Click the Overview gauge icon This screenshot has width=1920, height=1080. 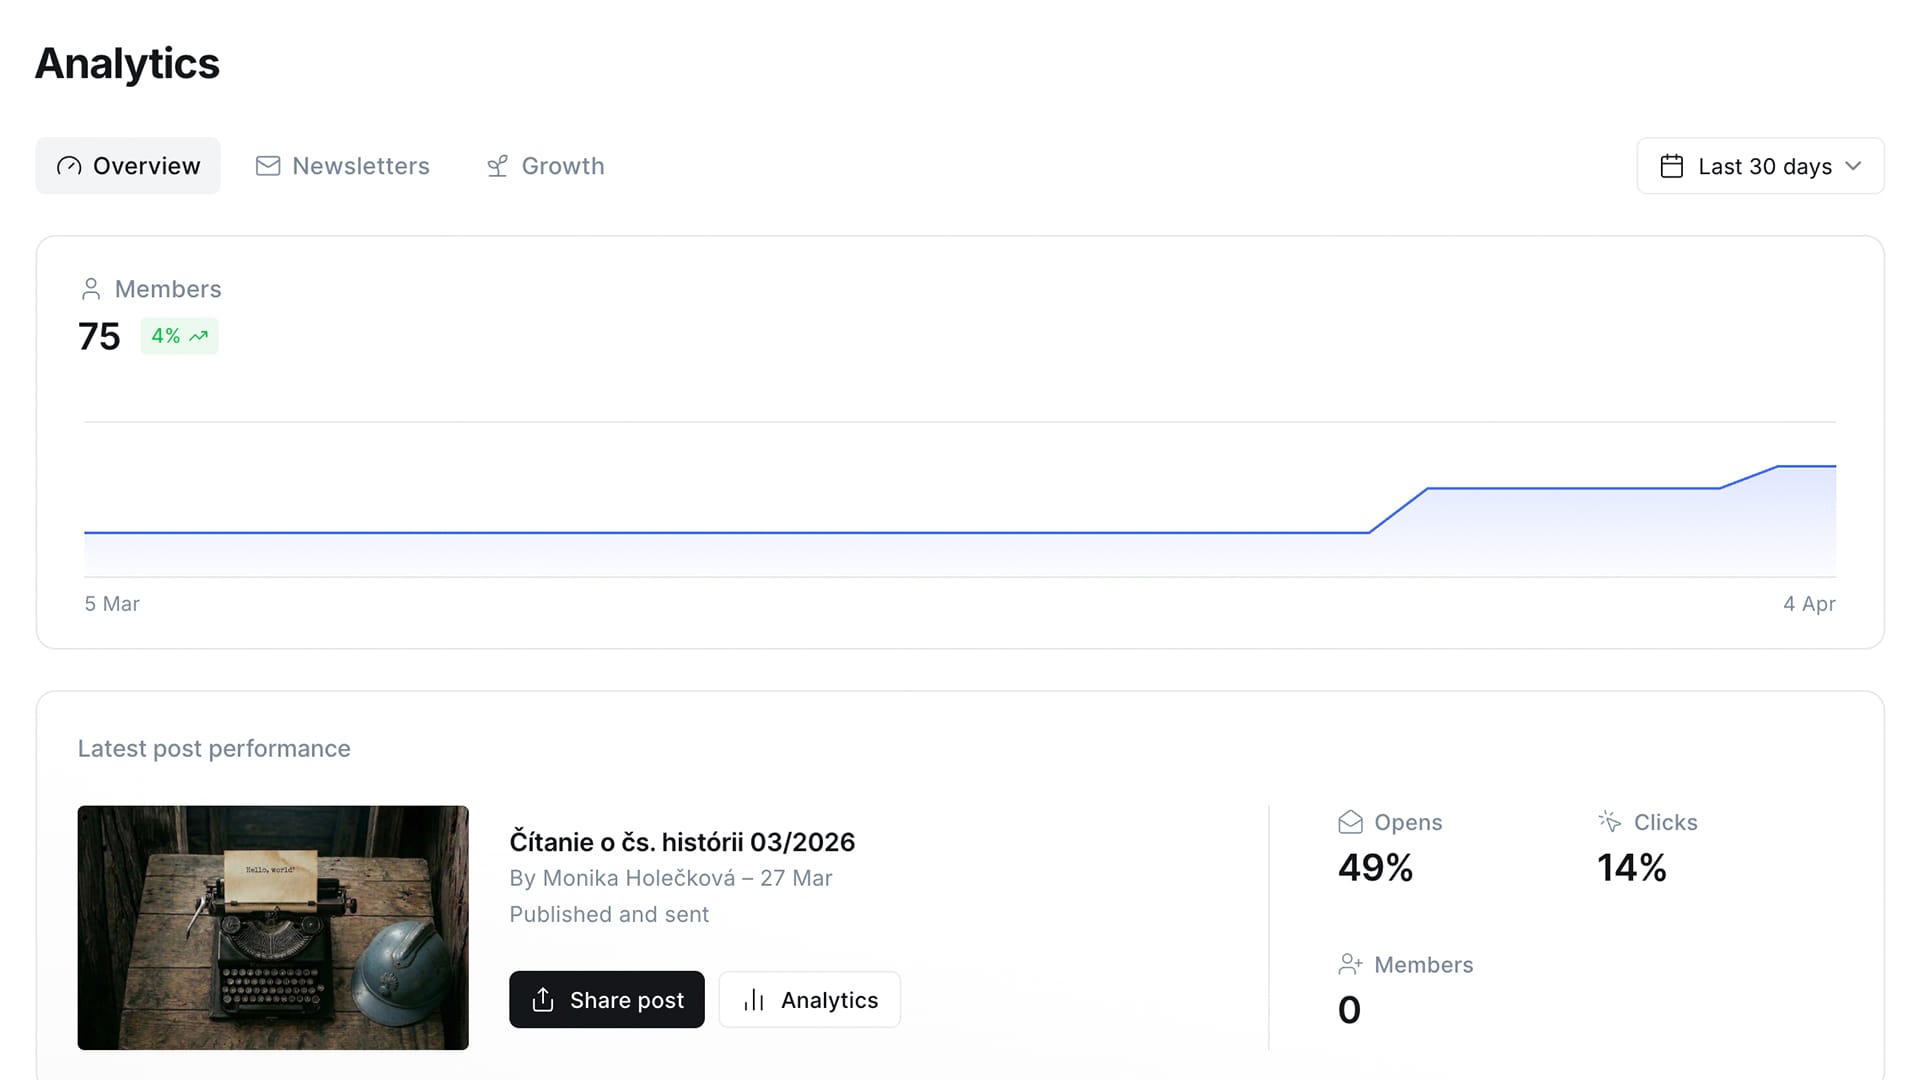tap(69, 166)
